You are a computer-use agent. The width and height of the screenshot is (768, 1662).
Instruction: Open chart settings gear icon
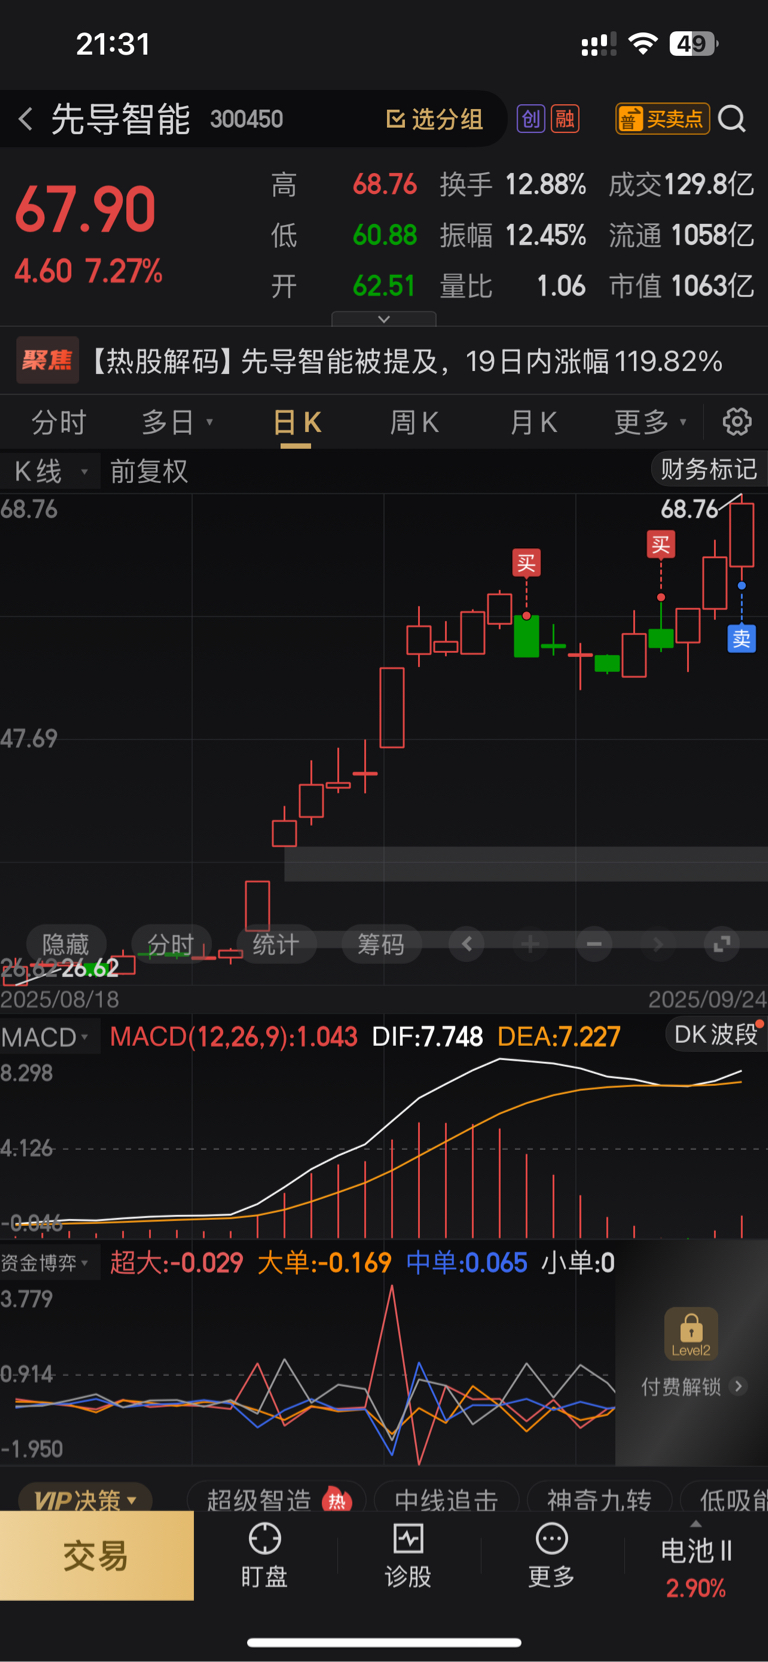tap(737, 422)
